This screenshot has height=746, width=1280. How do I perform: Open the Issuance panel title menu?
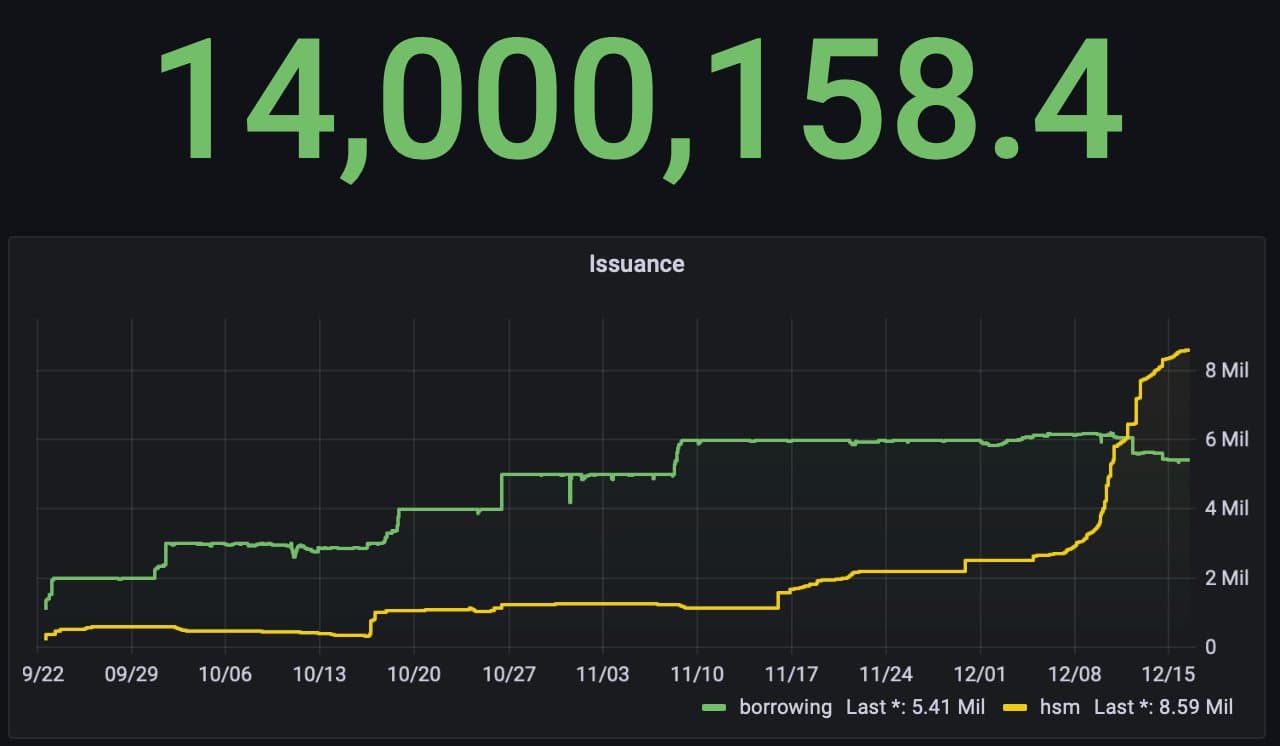click(x=636, y=264)
